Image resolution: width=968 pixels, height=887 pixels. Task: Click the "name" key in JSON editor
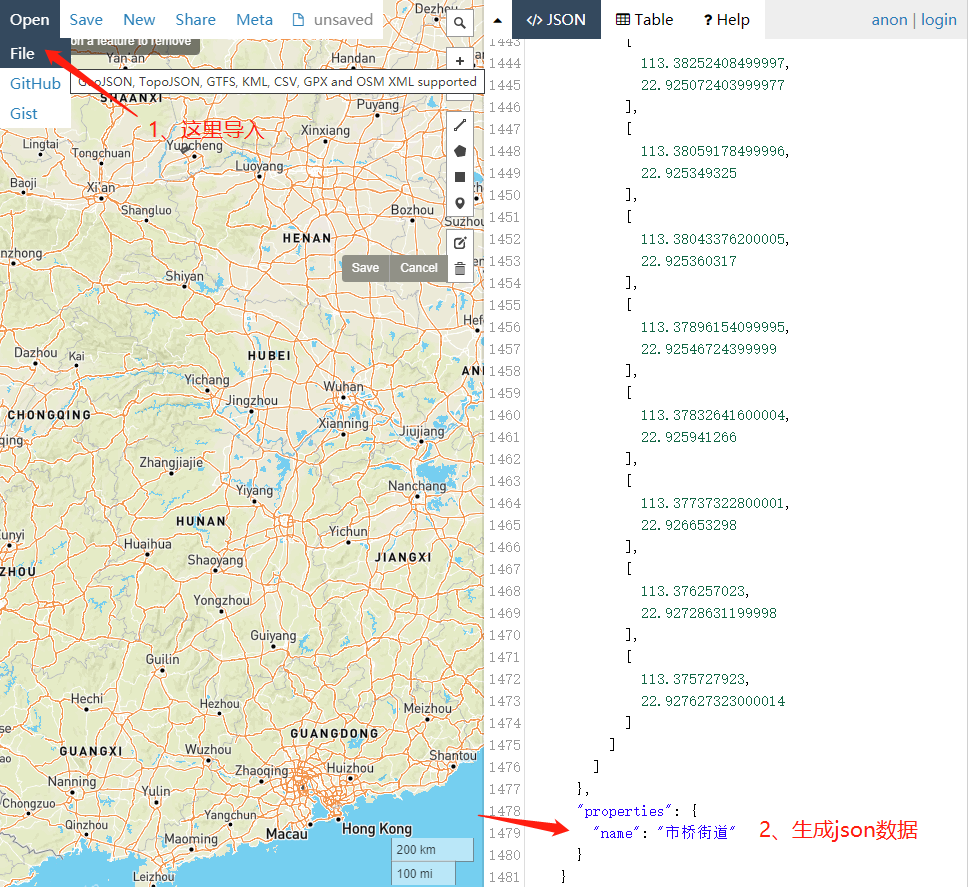tap(616, 833)
